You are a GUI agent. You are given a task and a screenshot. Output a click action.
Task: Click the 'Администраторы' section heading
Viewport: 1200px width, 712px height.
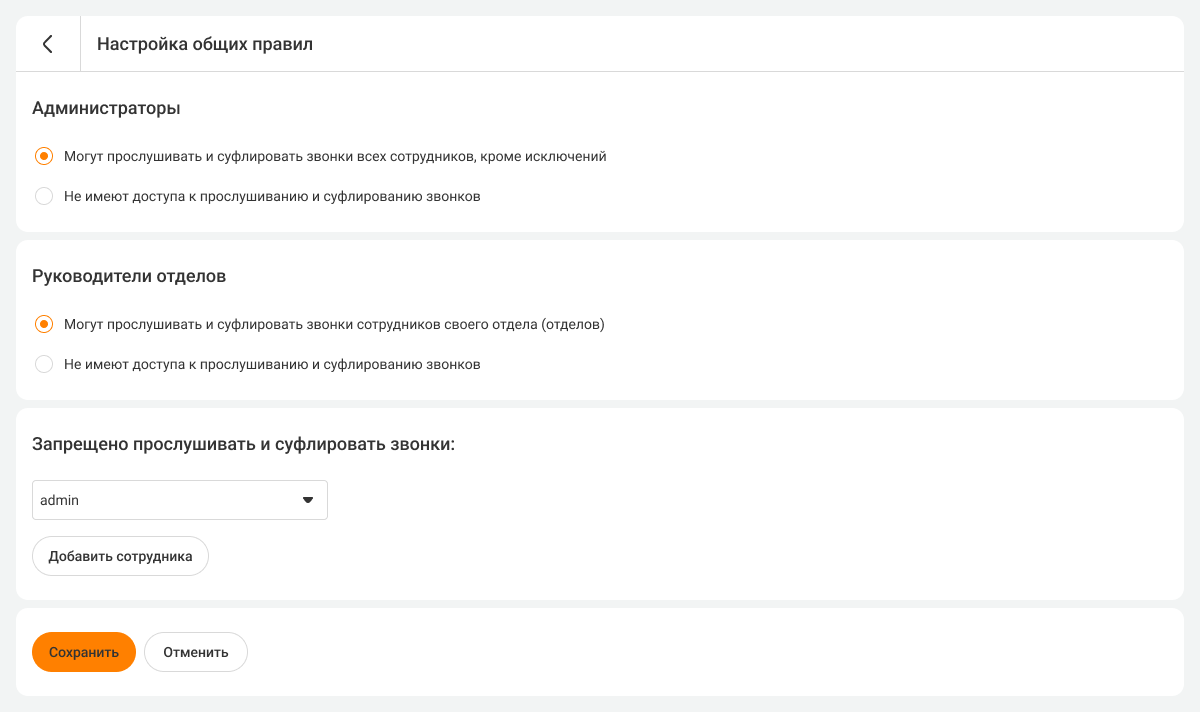[106, 108]
